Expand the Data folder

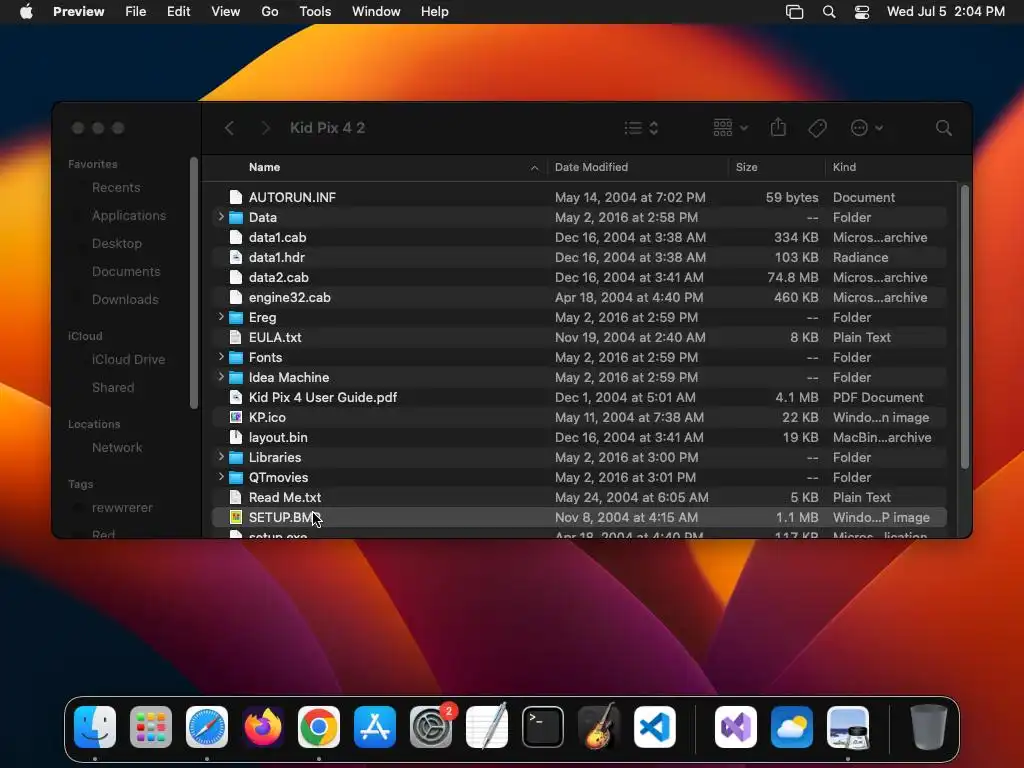pyautogui.click(x=221, y=217)
